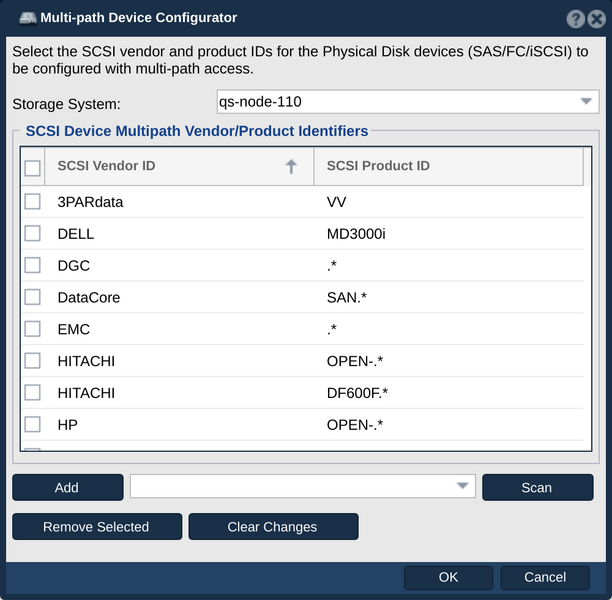Viewport: 612px width, 600px height.
Task: Select the DGC vendor text
Action: point(74,266)
